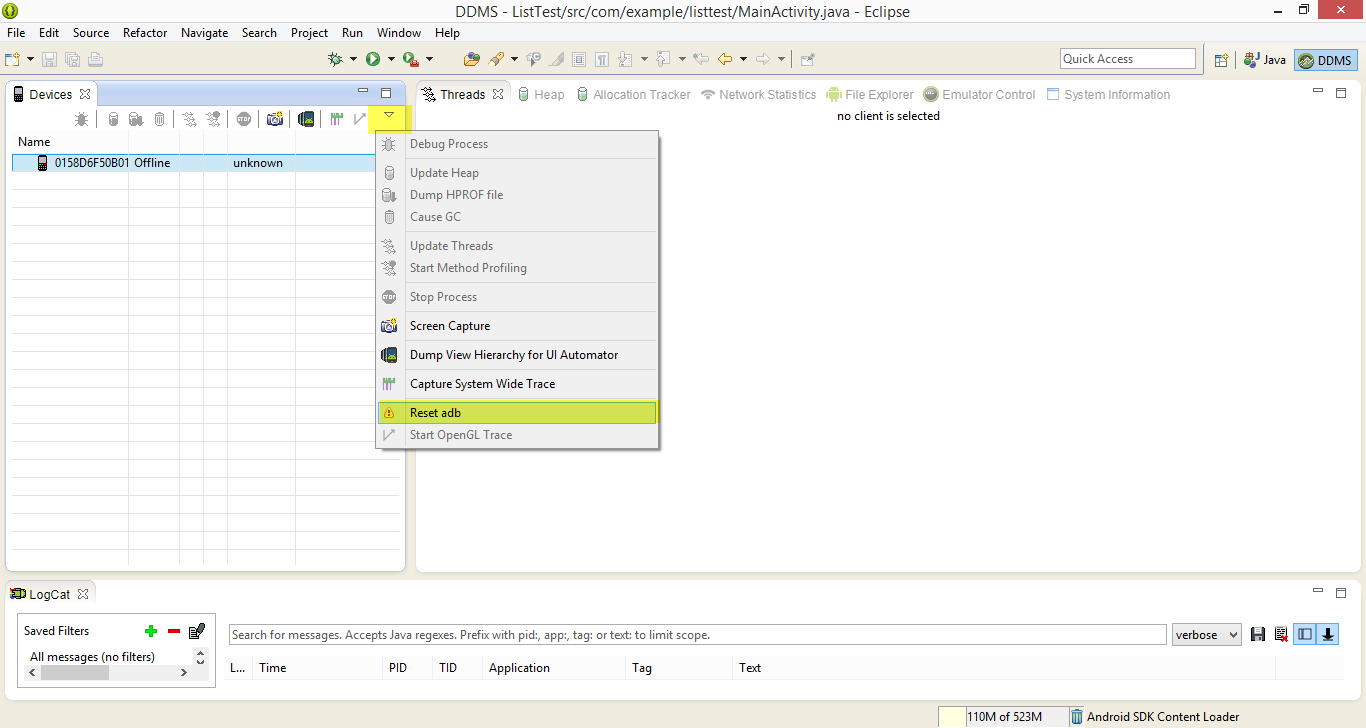
Task: Open the dropdown arrow next to Debug icon
Action: click(353, 59)
